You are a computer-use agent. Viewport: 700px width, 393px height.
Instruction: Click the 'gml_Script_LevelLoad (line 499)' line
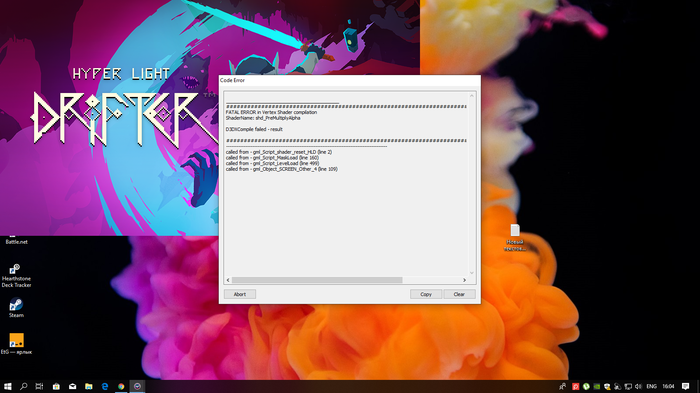click(x=286, y=163)
